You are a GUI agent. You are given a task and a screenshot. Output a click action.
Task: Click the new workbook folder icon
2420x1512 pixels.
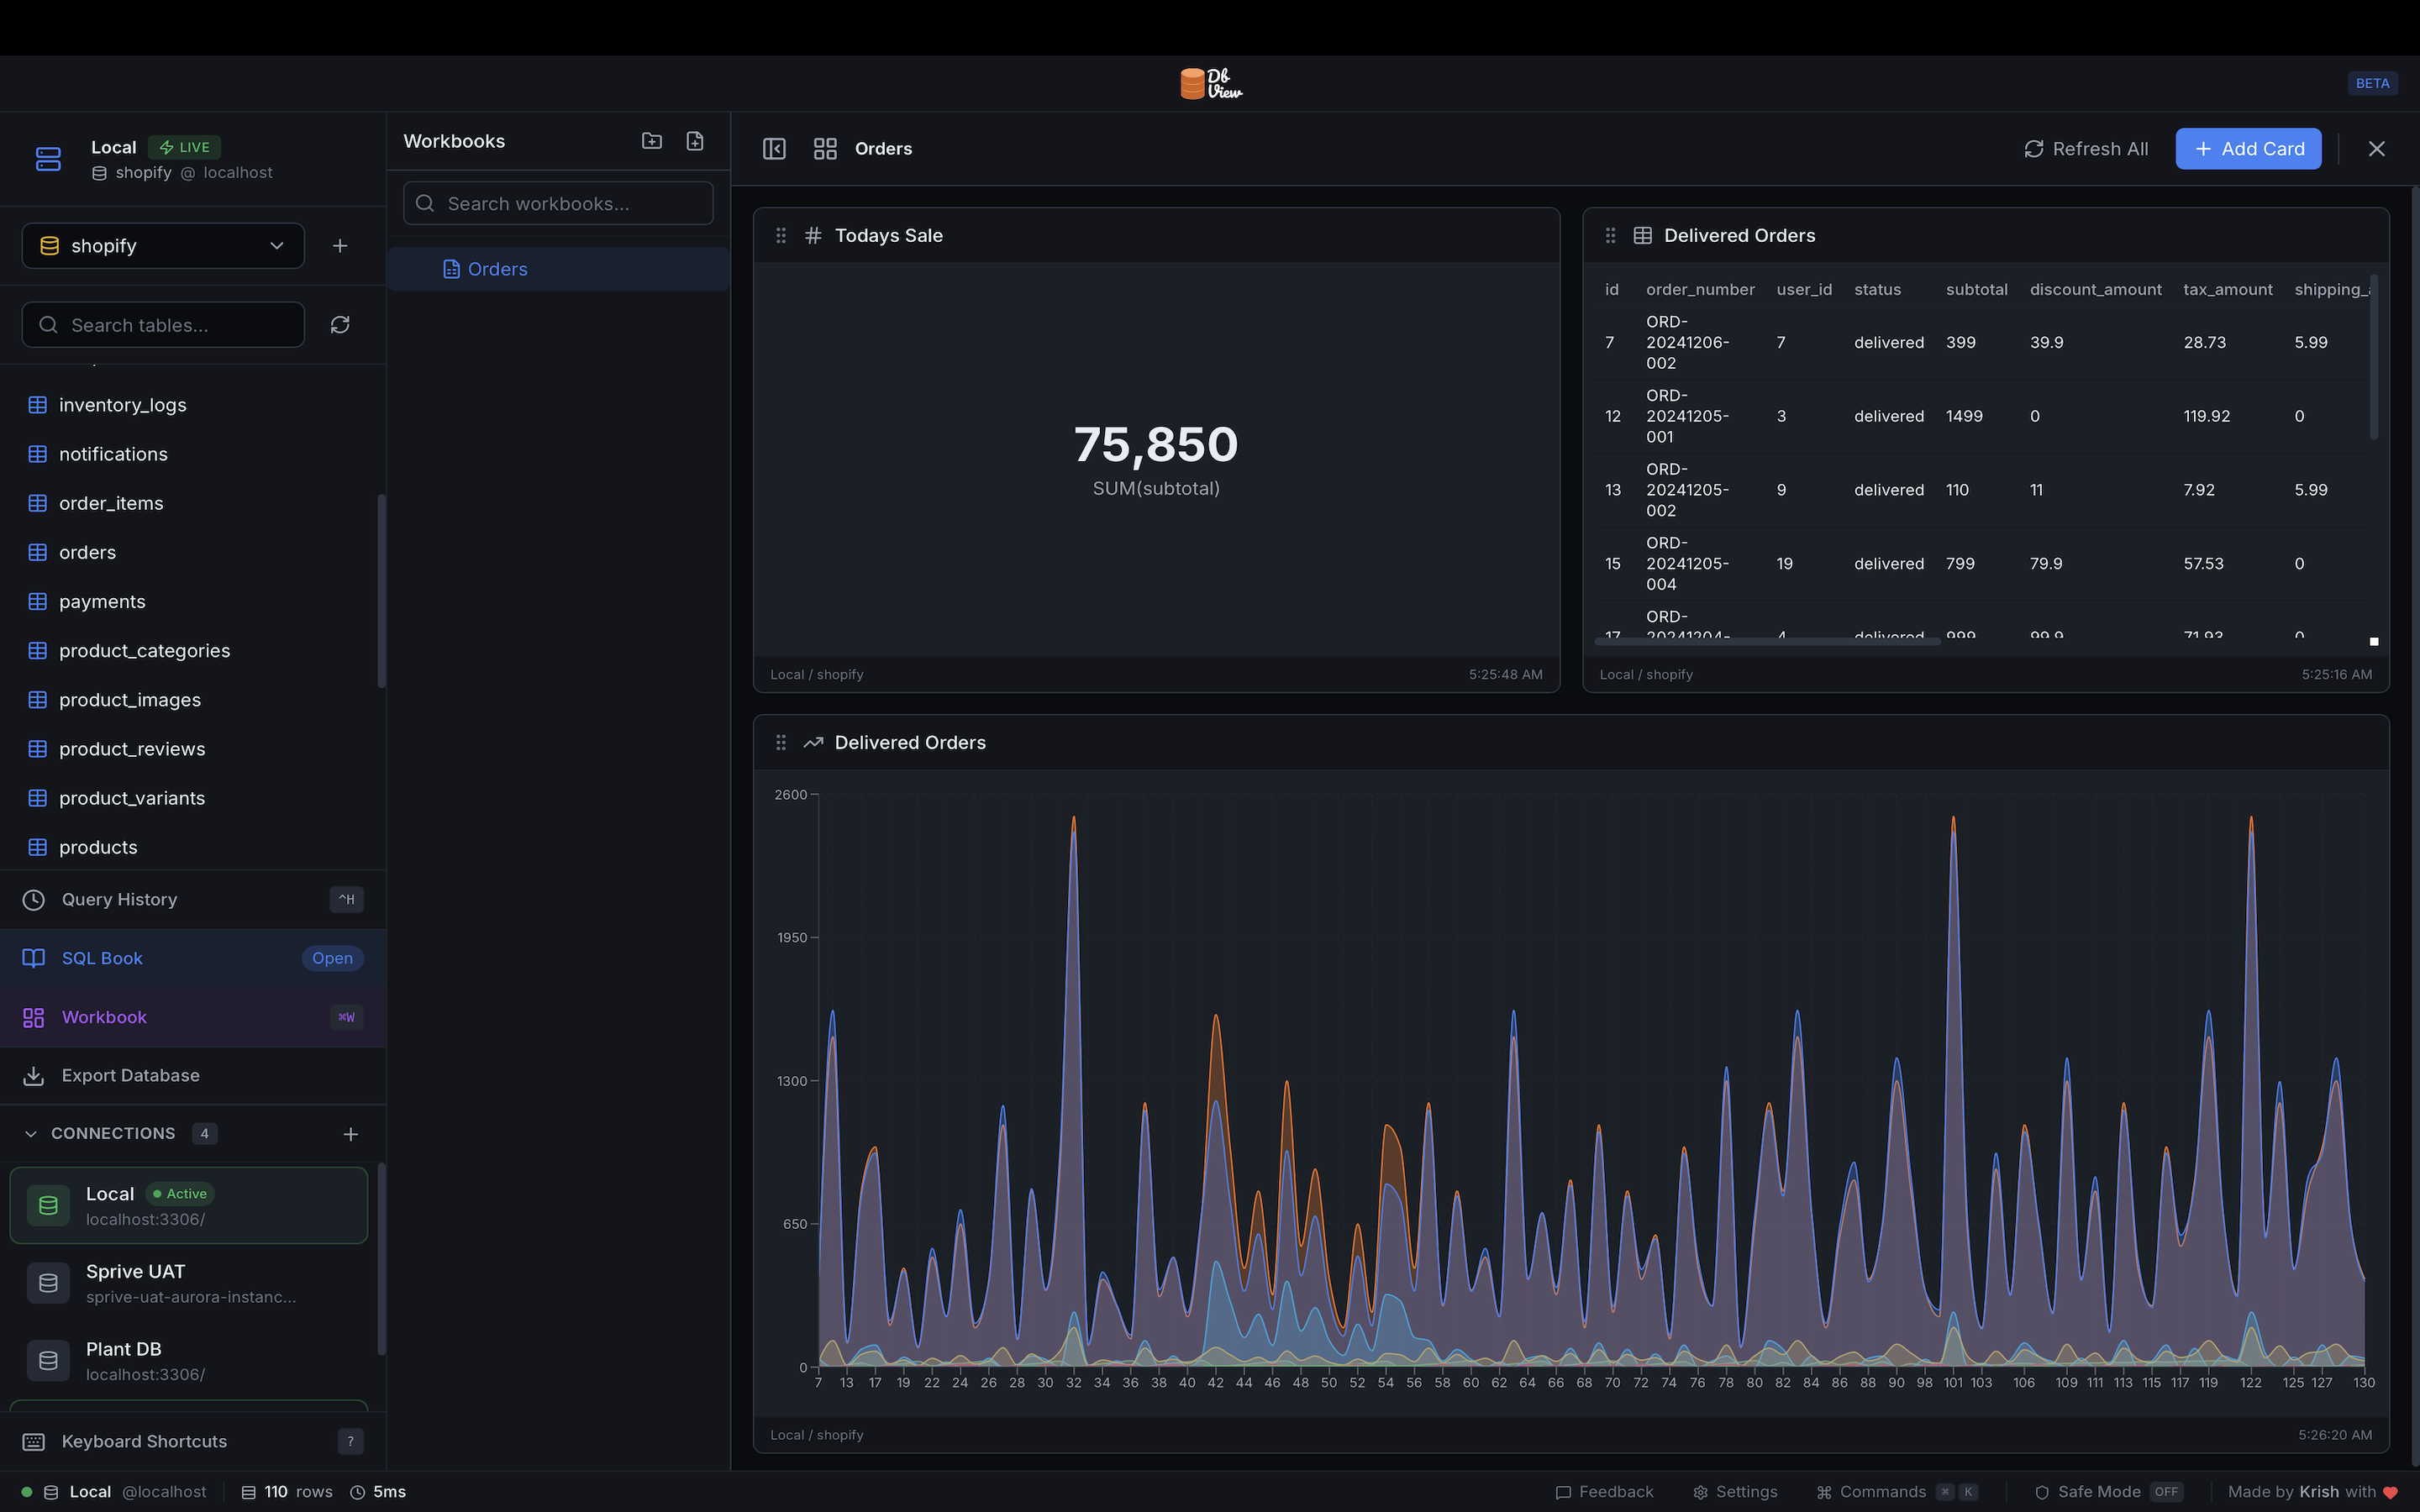pos(652,141)
